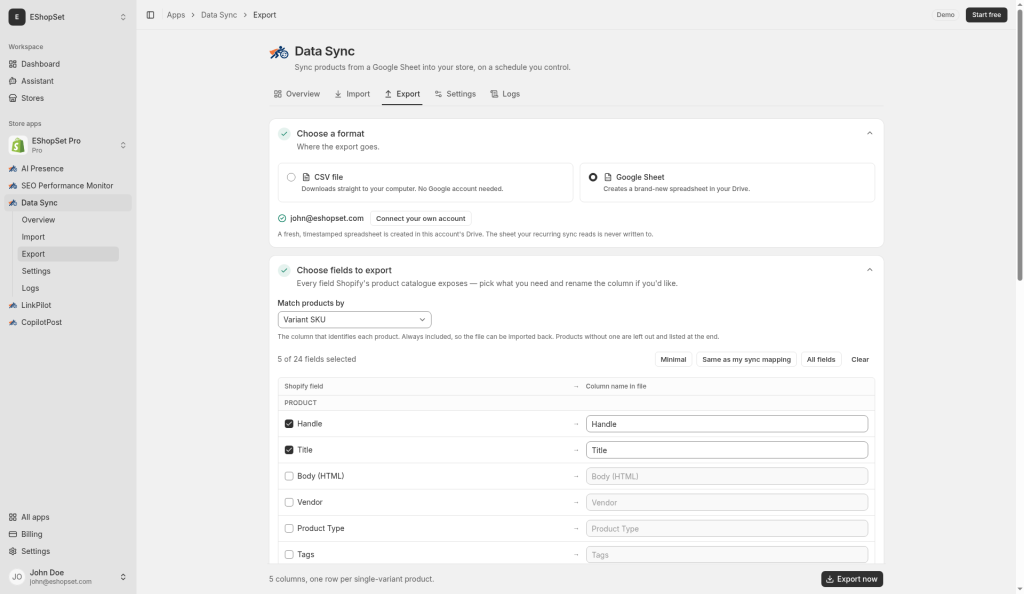Viewport: 1024px width, 594px height.
Task: Click the CopilotPost app icon
Action: [12, 322]
